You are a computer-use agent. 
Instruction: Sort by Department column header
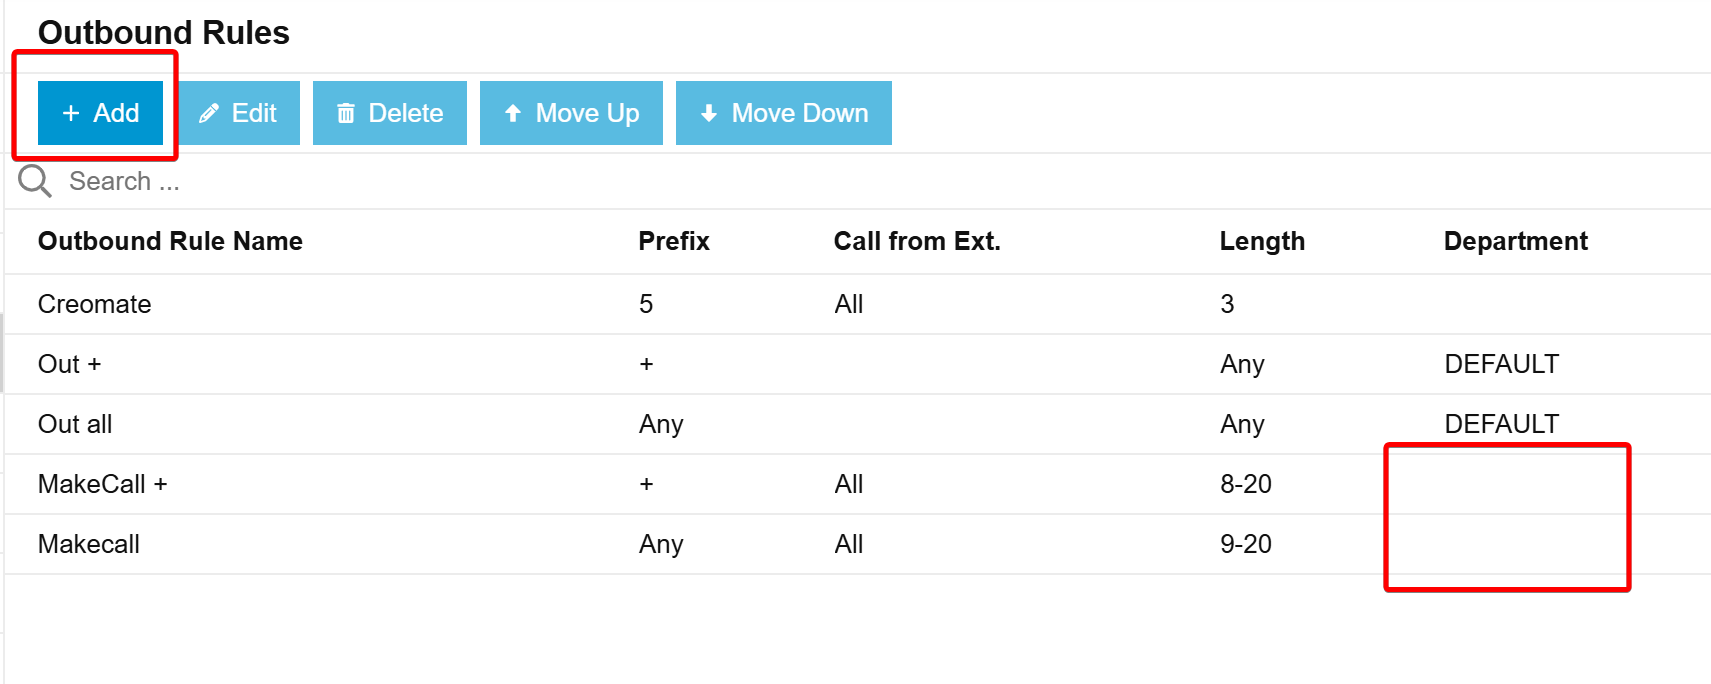point(1516,241)
